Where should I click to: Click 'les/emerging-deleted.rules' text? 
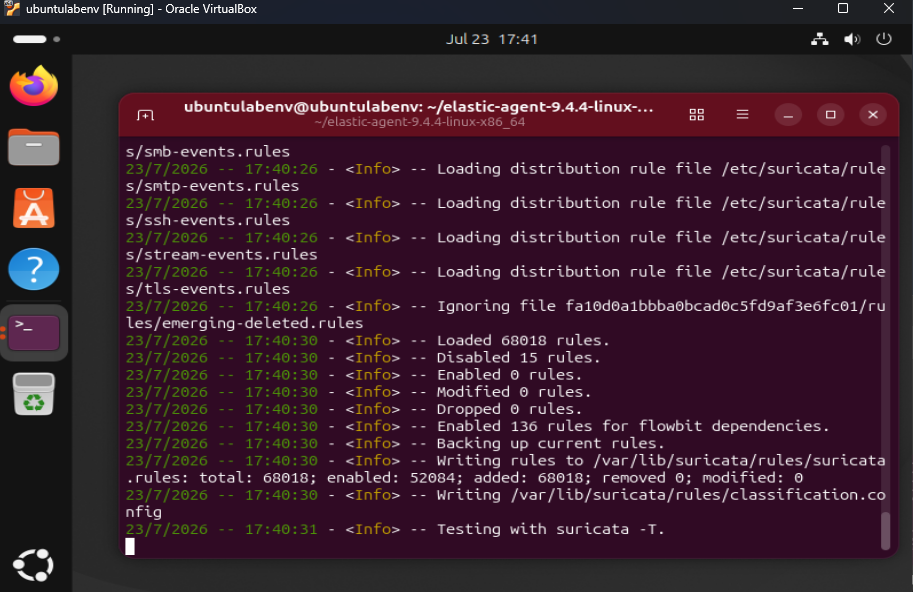pos(245,323)
